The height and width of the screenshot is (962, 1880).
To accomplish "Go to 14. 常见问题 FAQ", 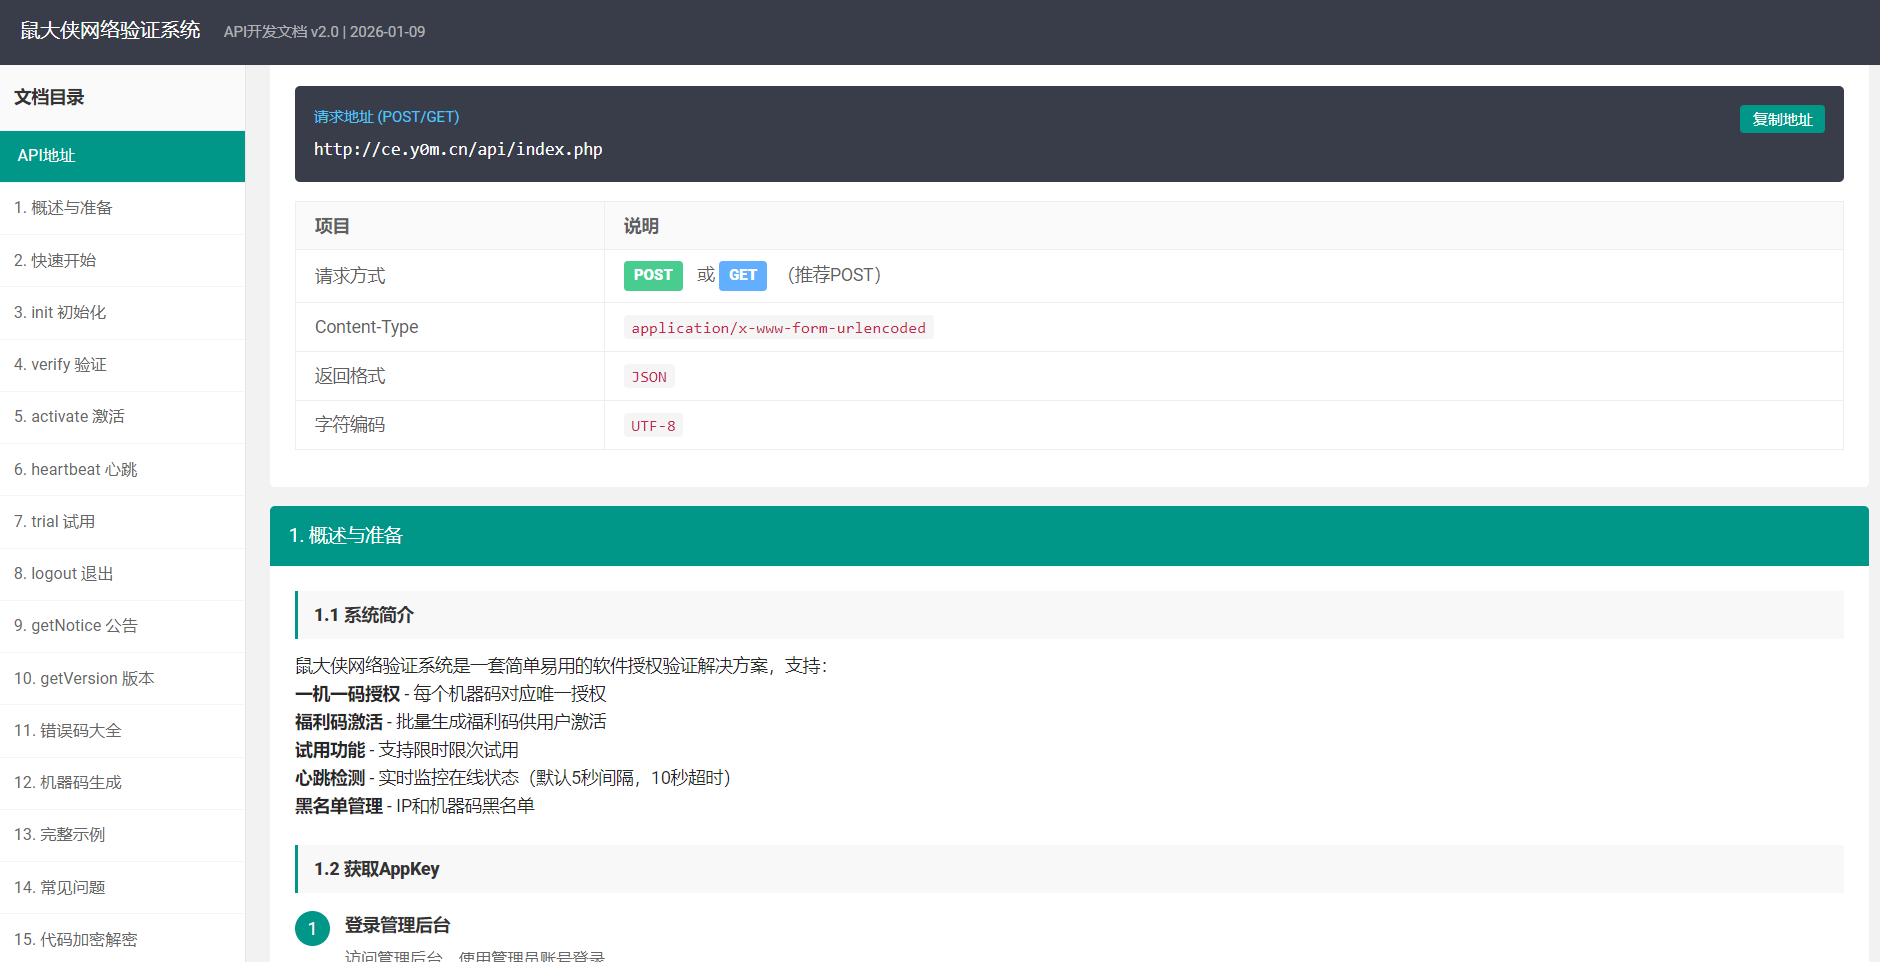I will coord(60,887).
